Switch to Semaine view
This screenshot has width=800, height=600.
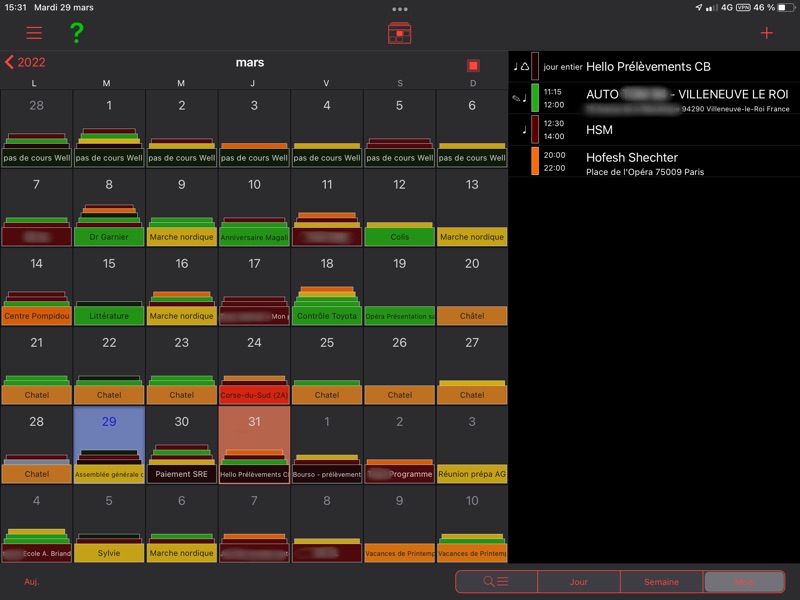click(x=661, y=581)
